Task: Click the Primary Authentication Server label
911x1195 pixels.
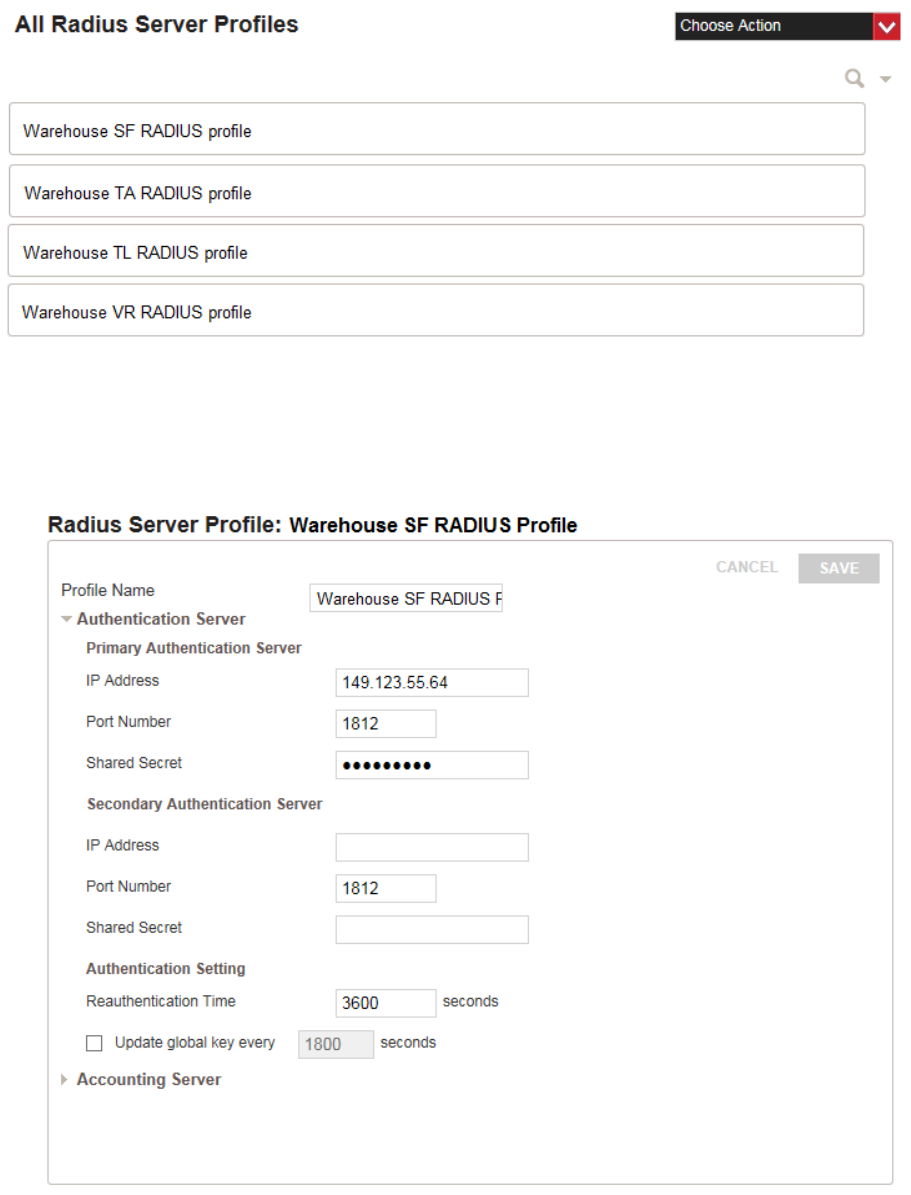Action: point(194,648)
